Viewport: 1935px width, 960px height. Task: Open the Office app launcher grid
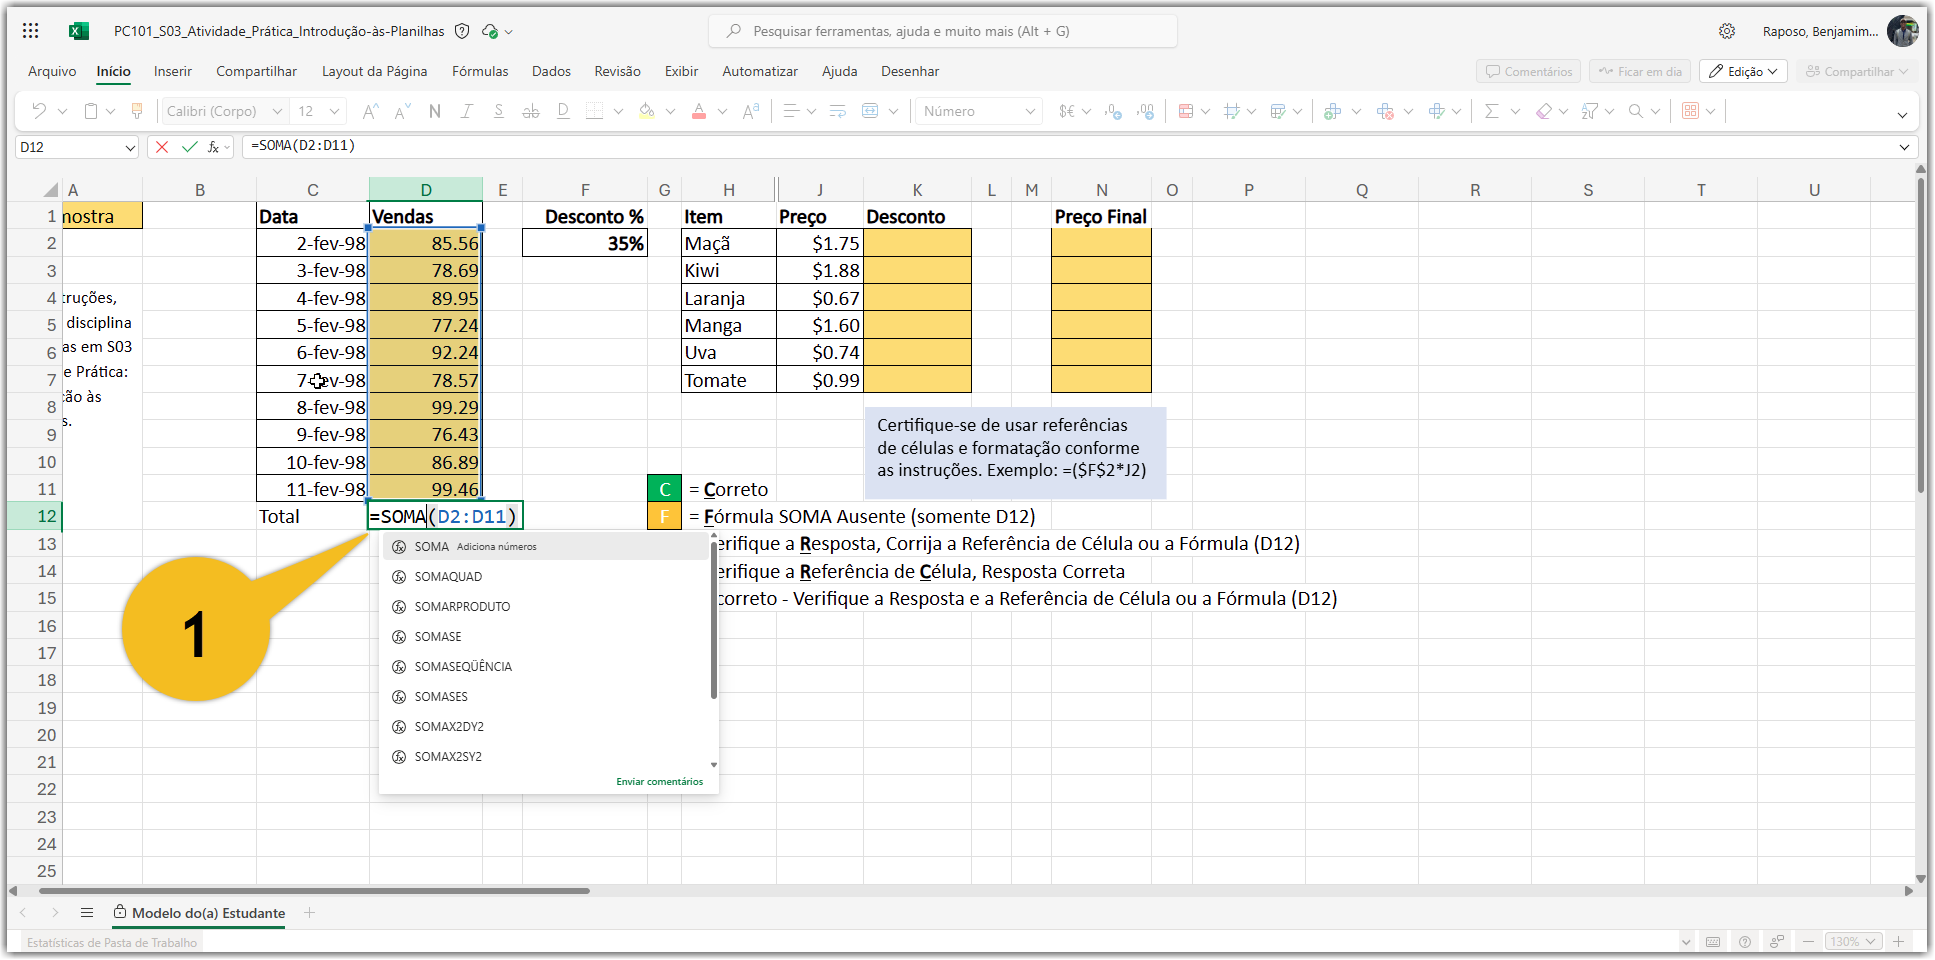click(x=31, y=31)
